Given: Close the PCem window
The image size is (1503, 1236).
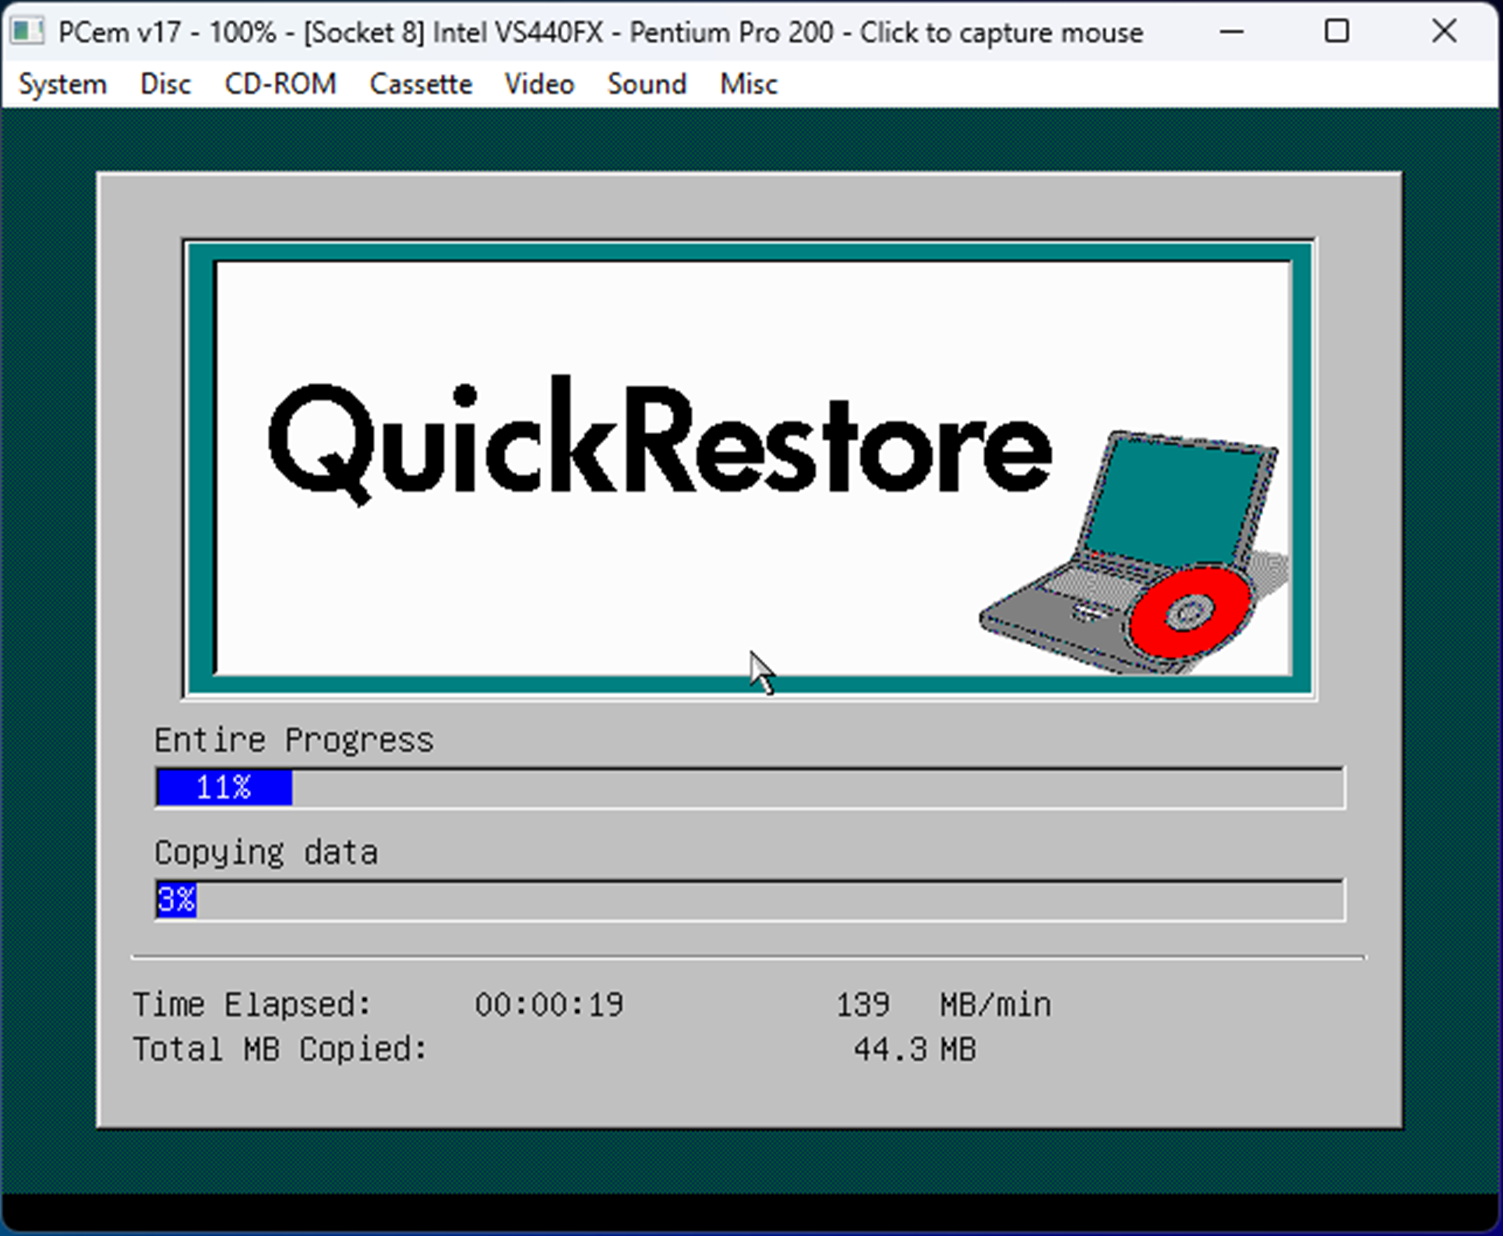Looking at the screenshot, I should click(1444, 32).
